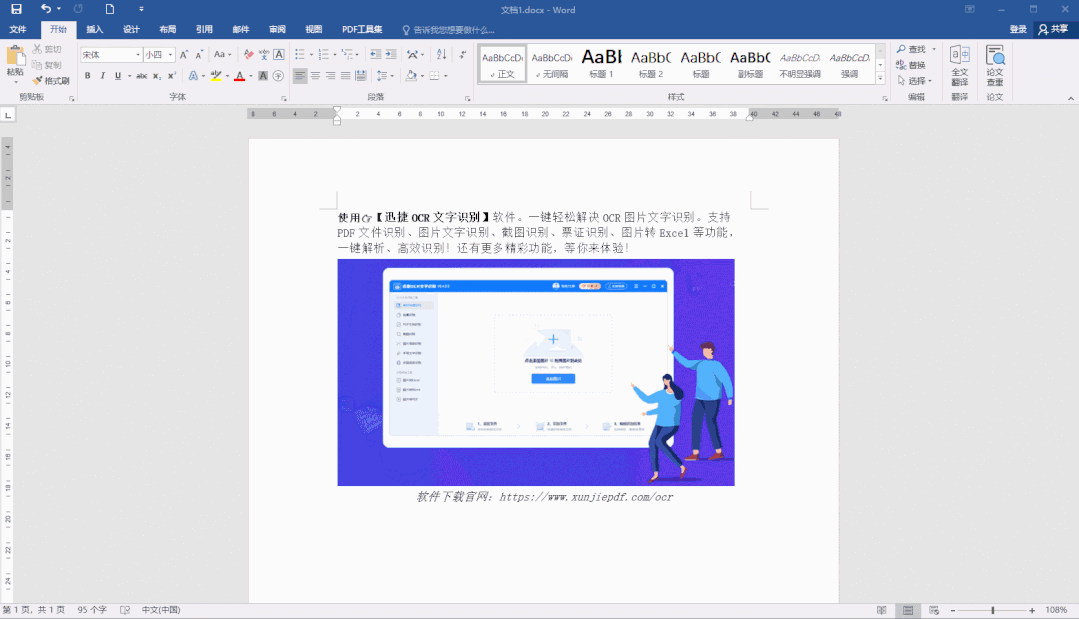
Task: Clear all formatting with eraser icon
Action: (248, 54)
